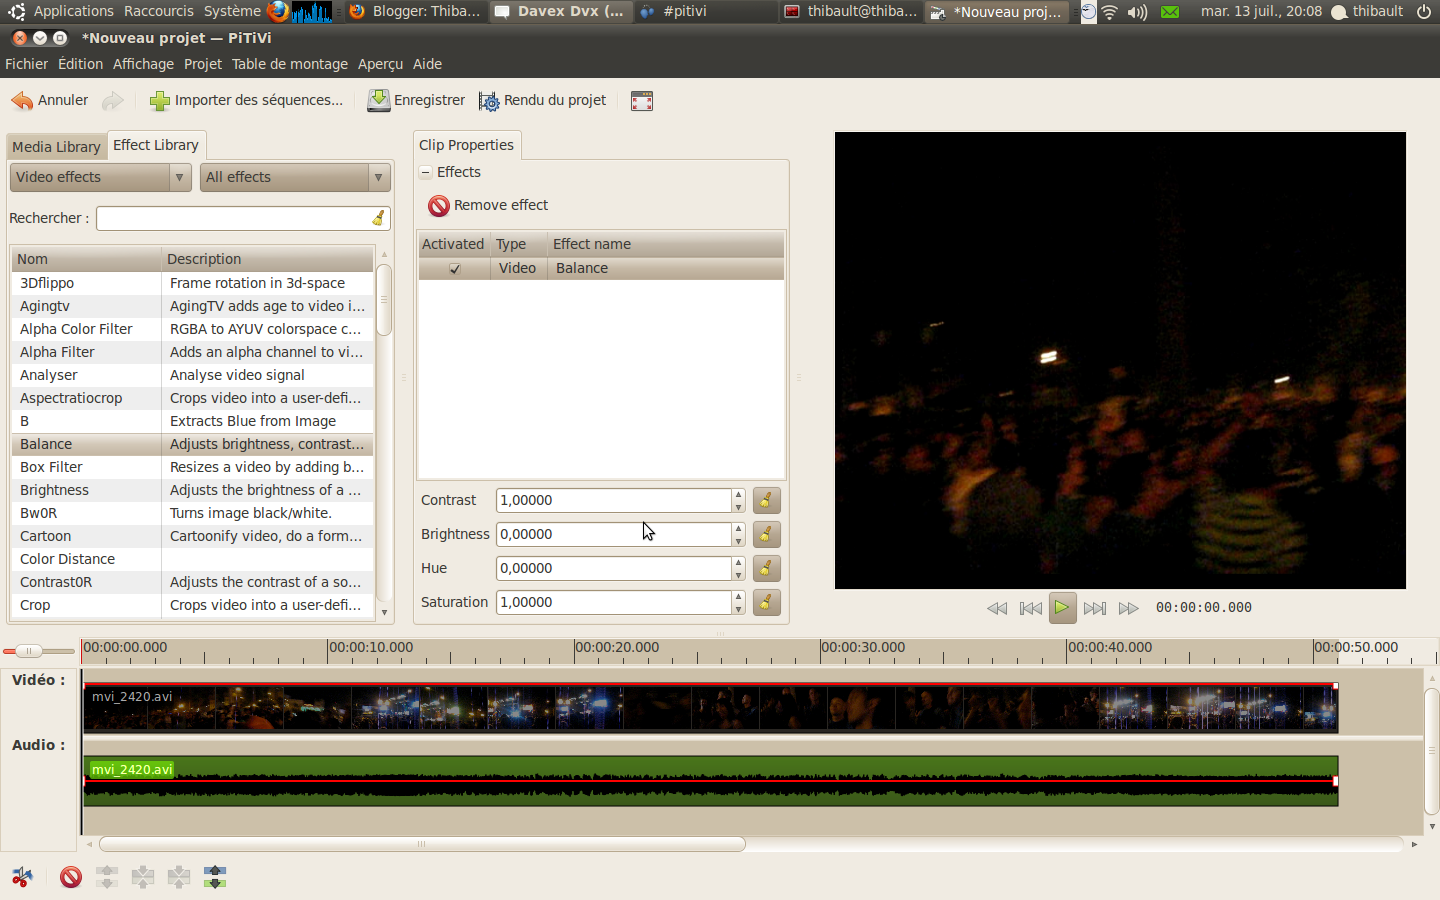Open the Video effects dropdown

click(x=100, y=177)
